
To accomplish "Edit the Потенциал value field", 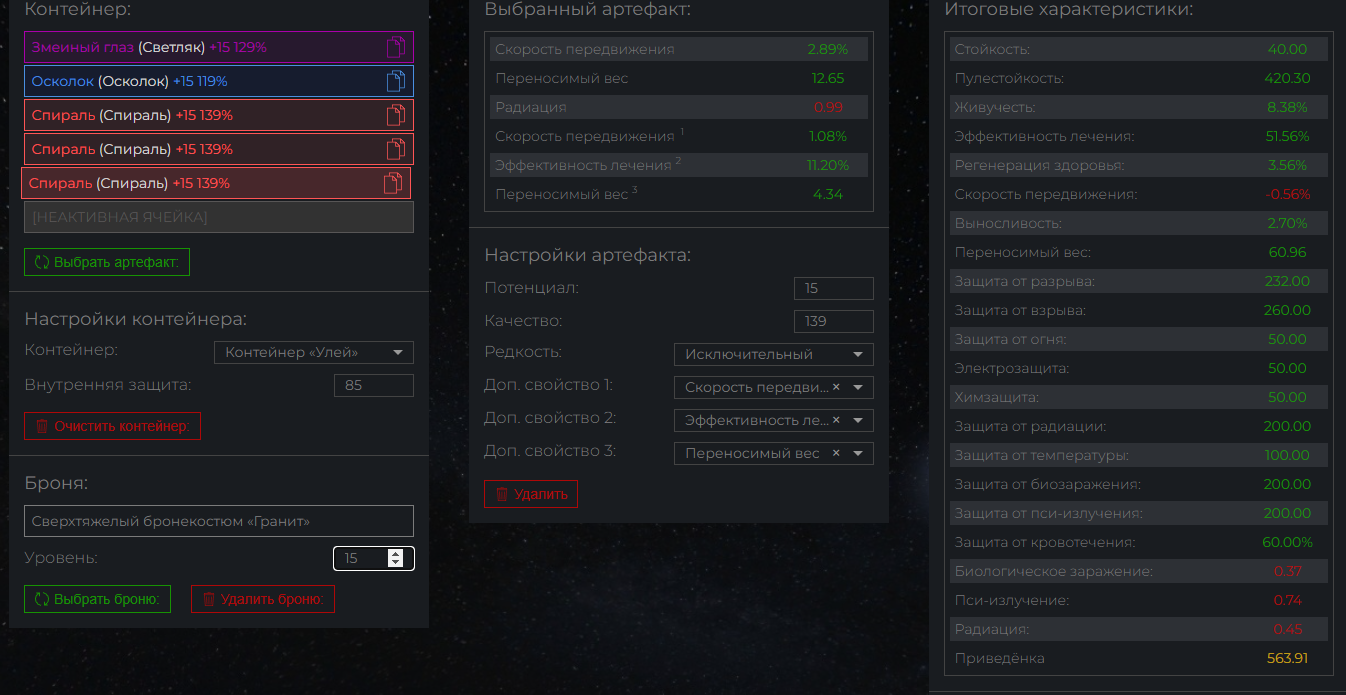I will point(834,288).
